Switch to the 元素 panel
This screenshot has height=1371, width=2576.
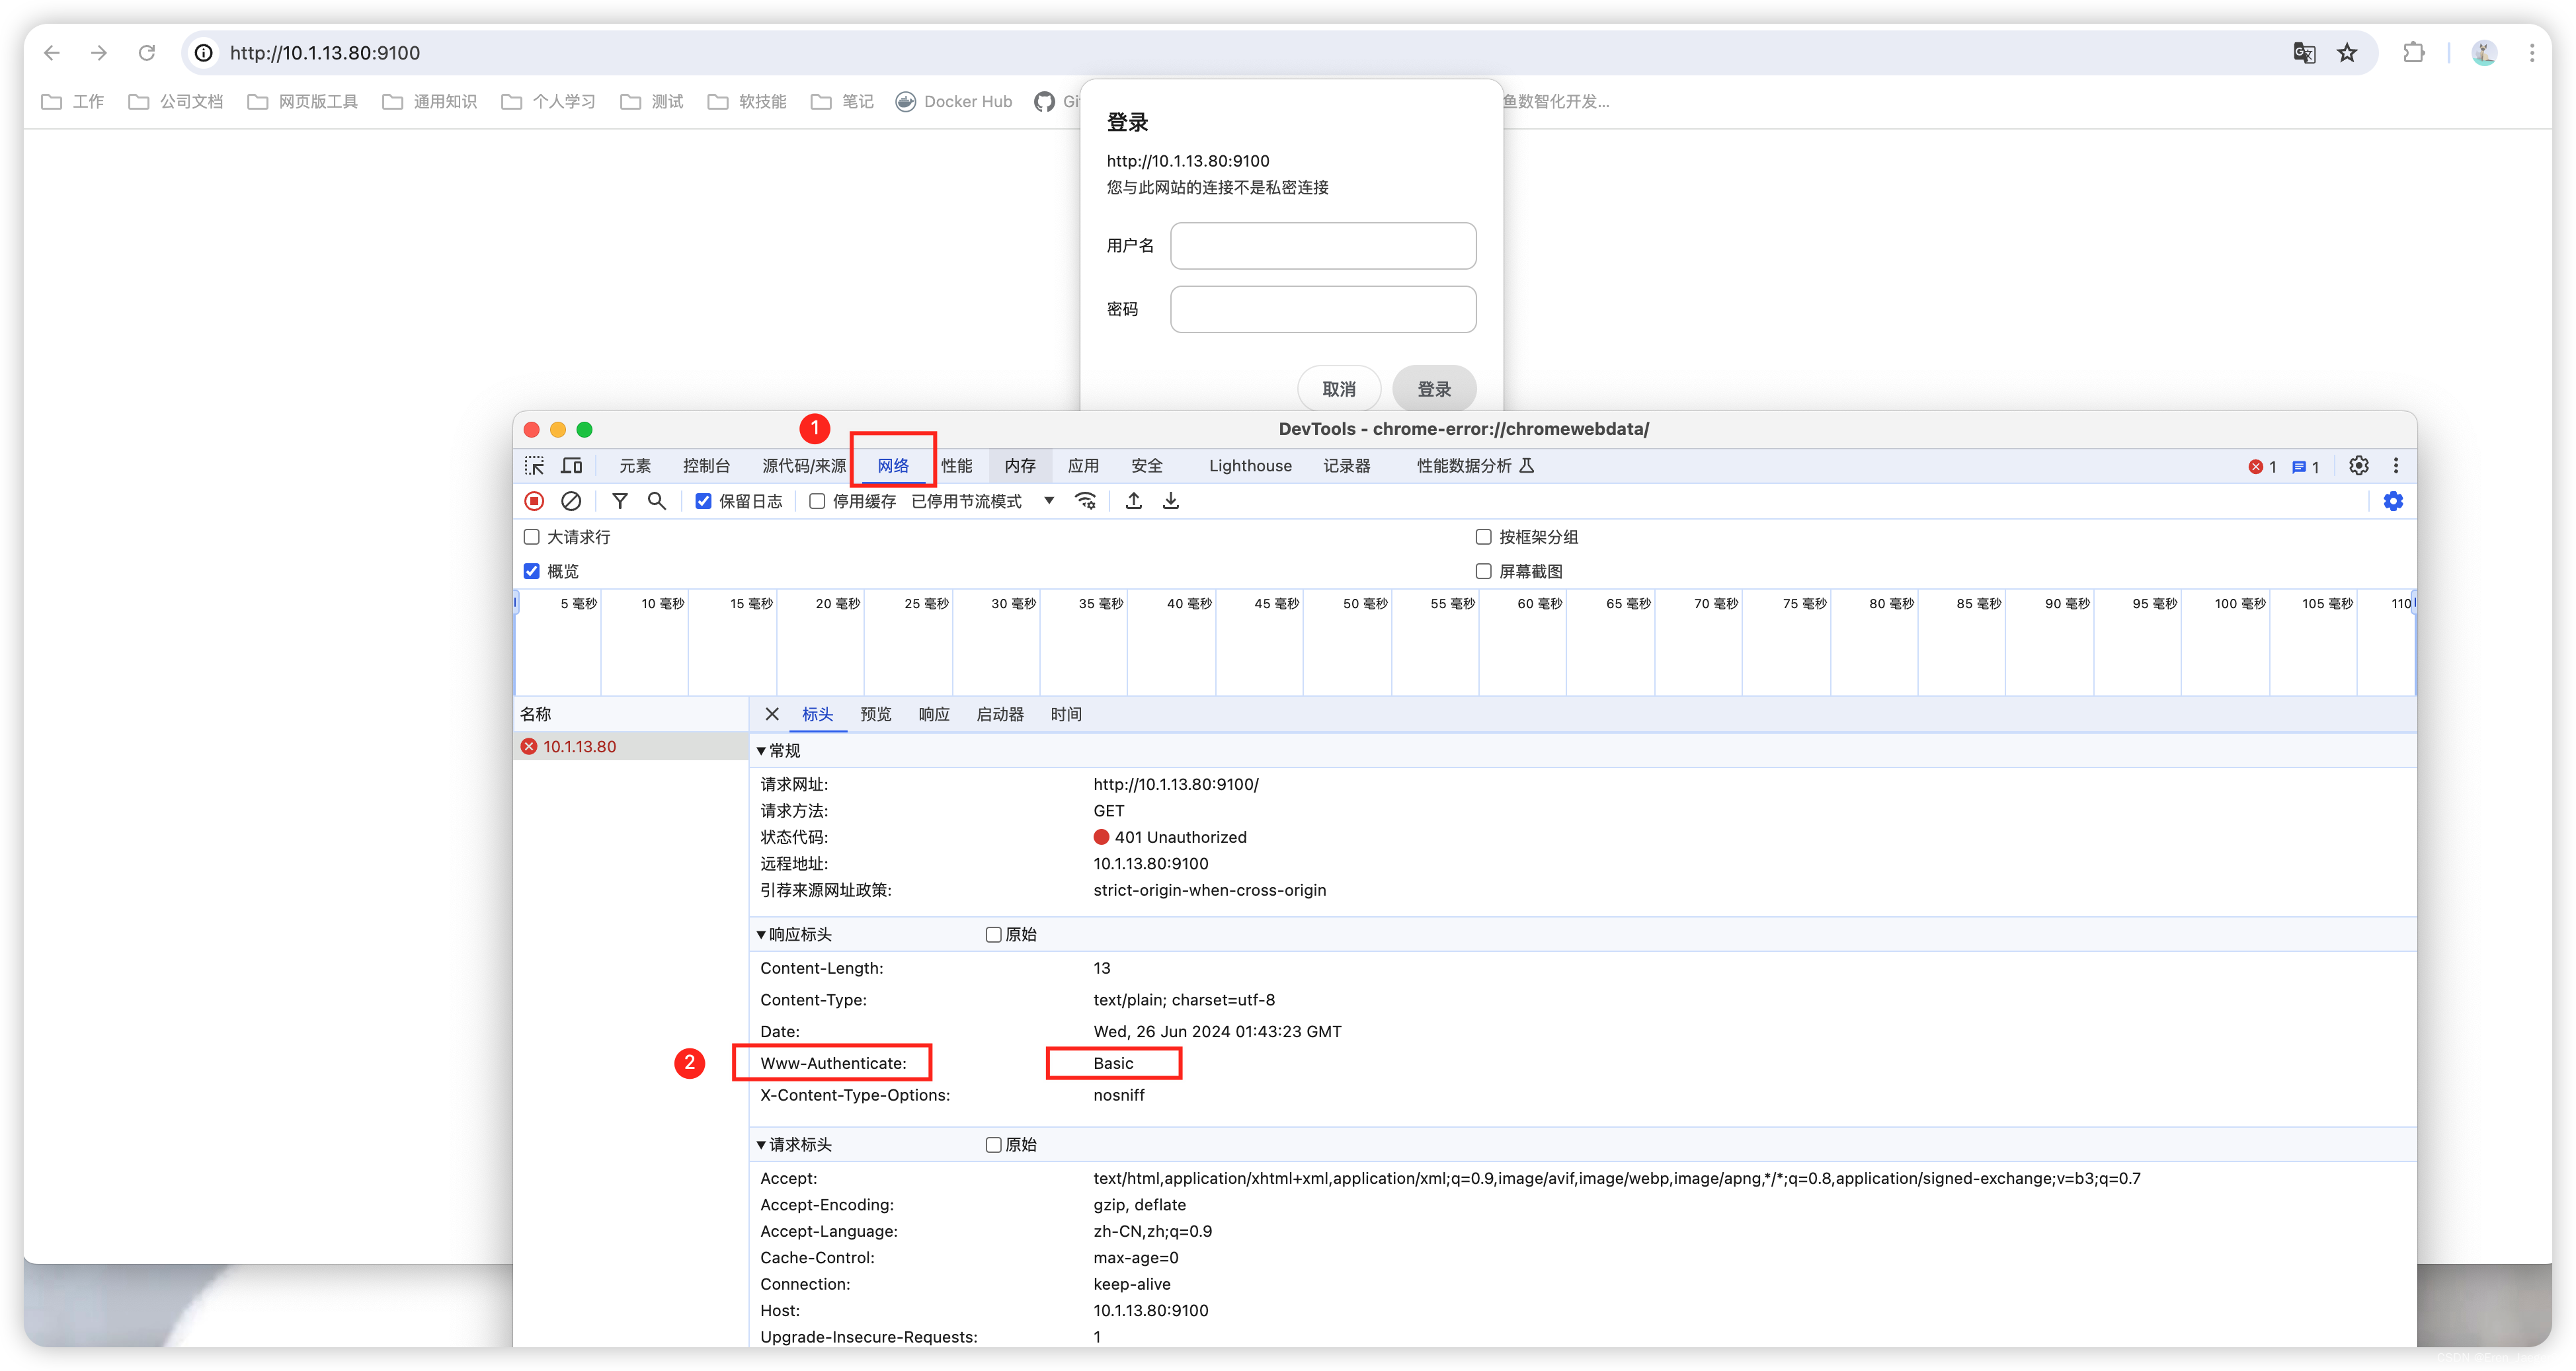[635, 465]
